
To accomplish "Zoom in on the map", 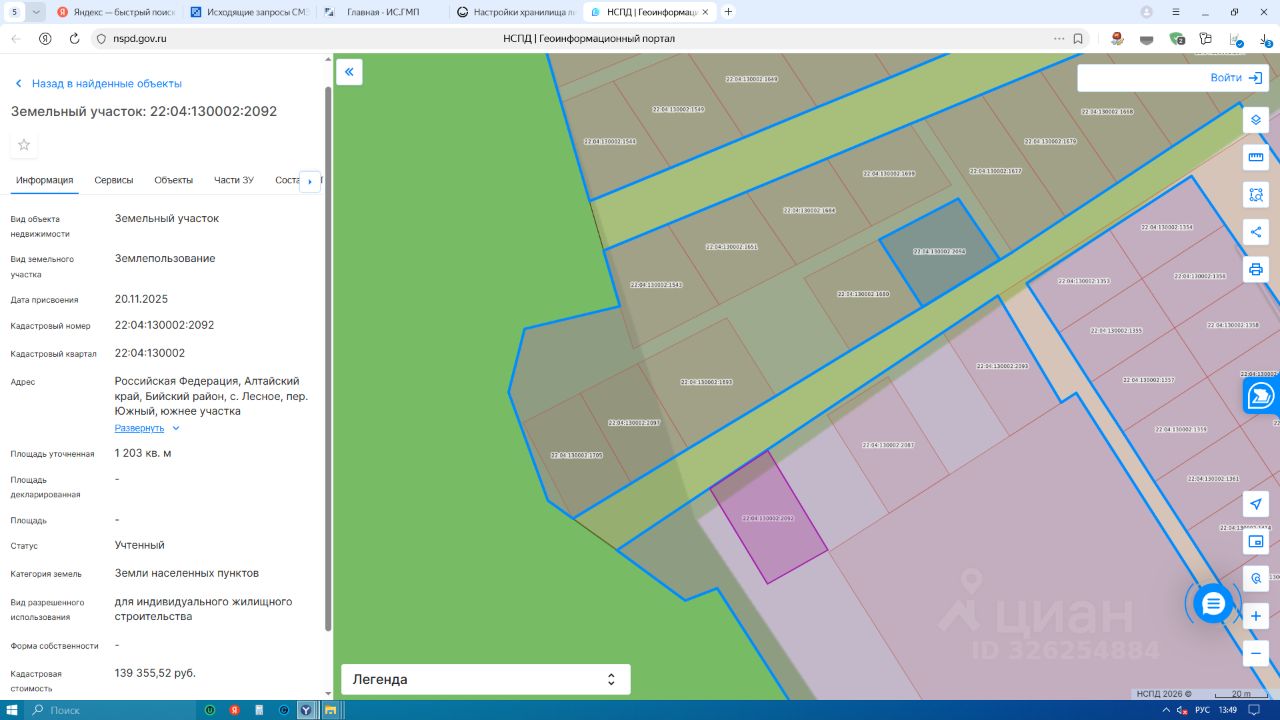I will click(x=1256, y=616).
